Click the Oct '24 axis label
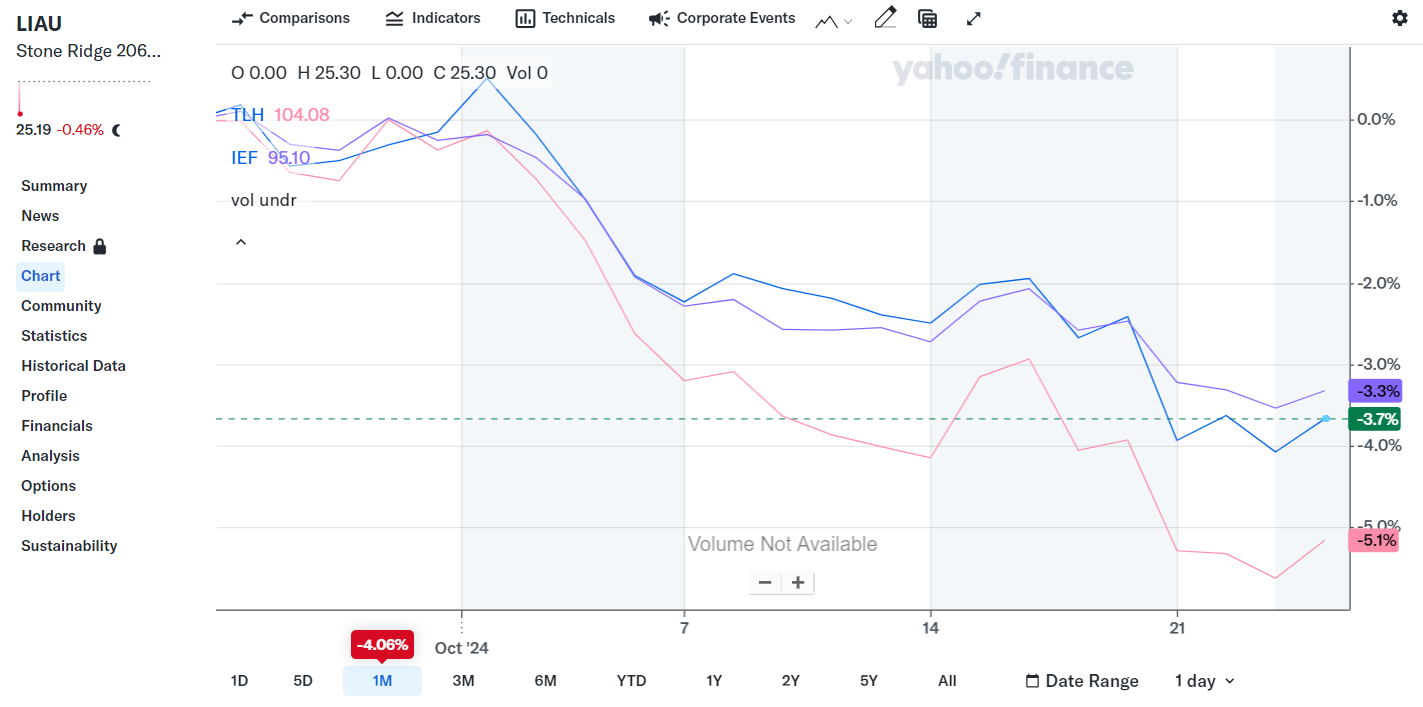 click(x=462, y=648)
